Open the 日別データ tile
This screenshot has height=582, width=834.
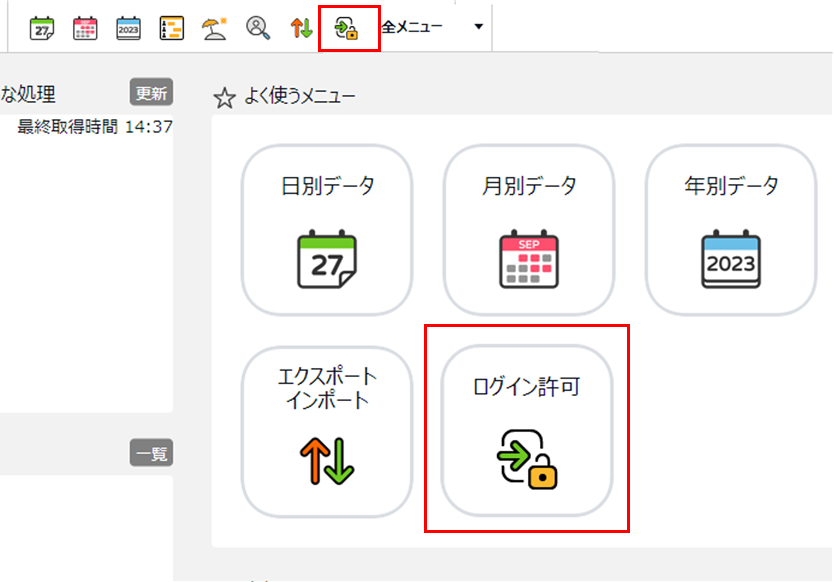point(327,230)
